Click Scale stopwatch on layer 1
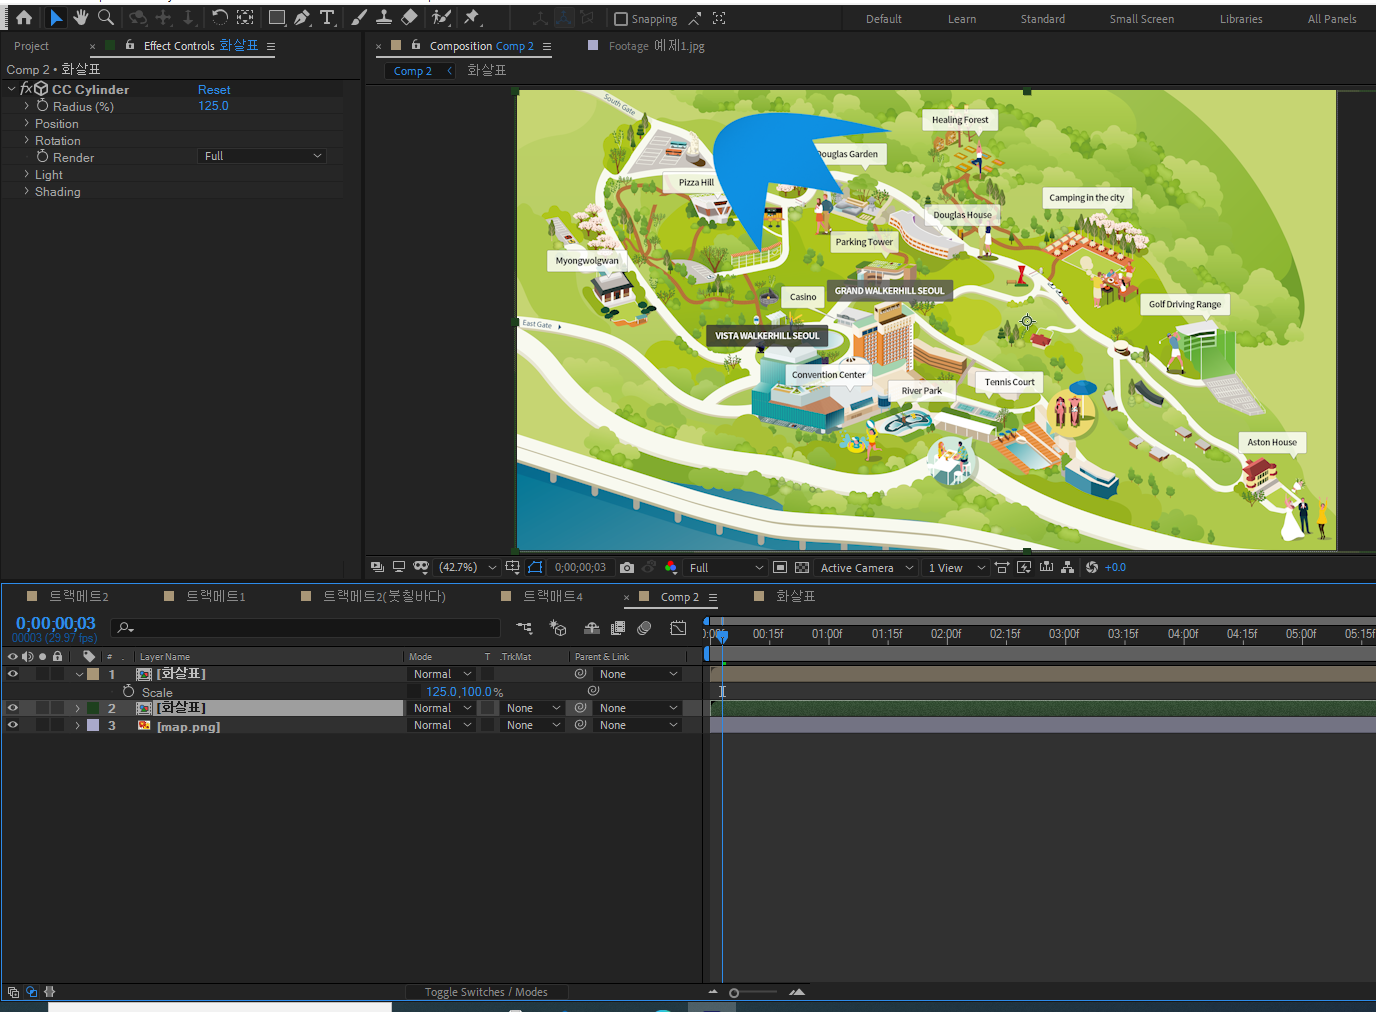 [x=128, y=691]
